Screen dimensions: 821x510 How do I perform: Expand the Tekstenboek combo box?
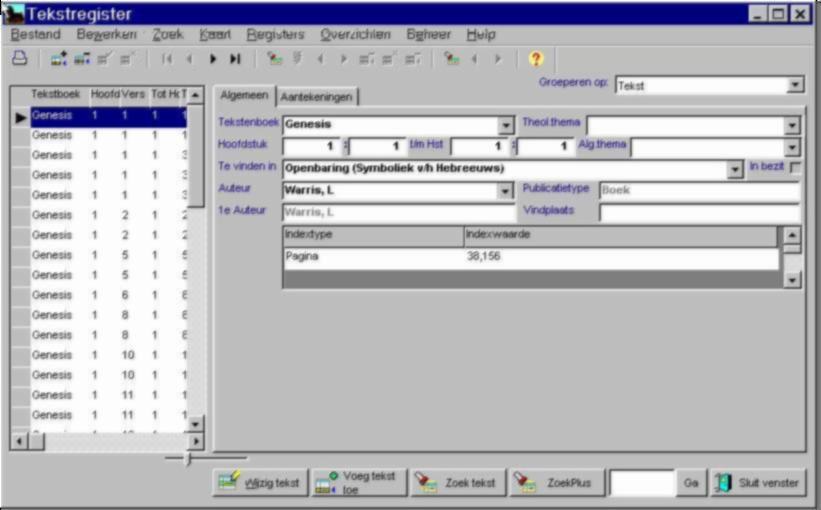(x=506, y=126)
